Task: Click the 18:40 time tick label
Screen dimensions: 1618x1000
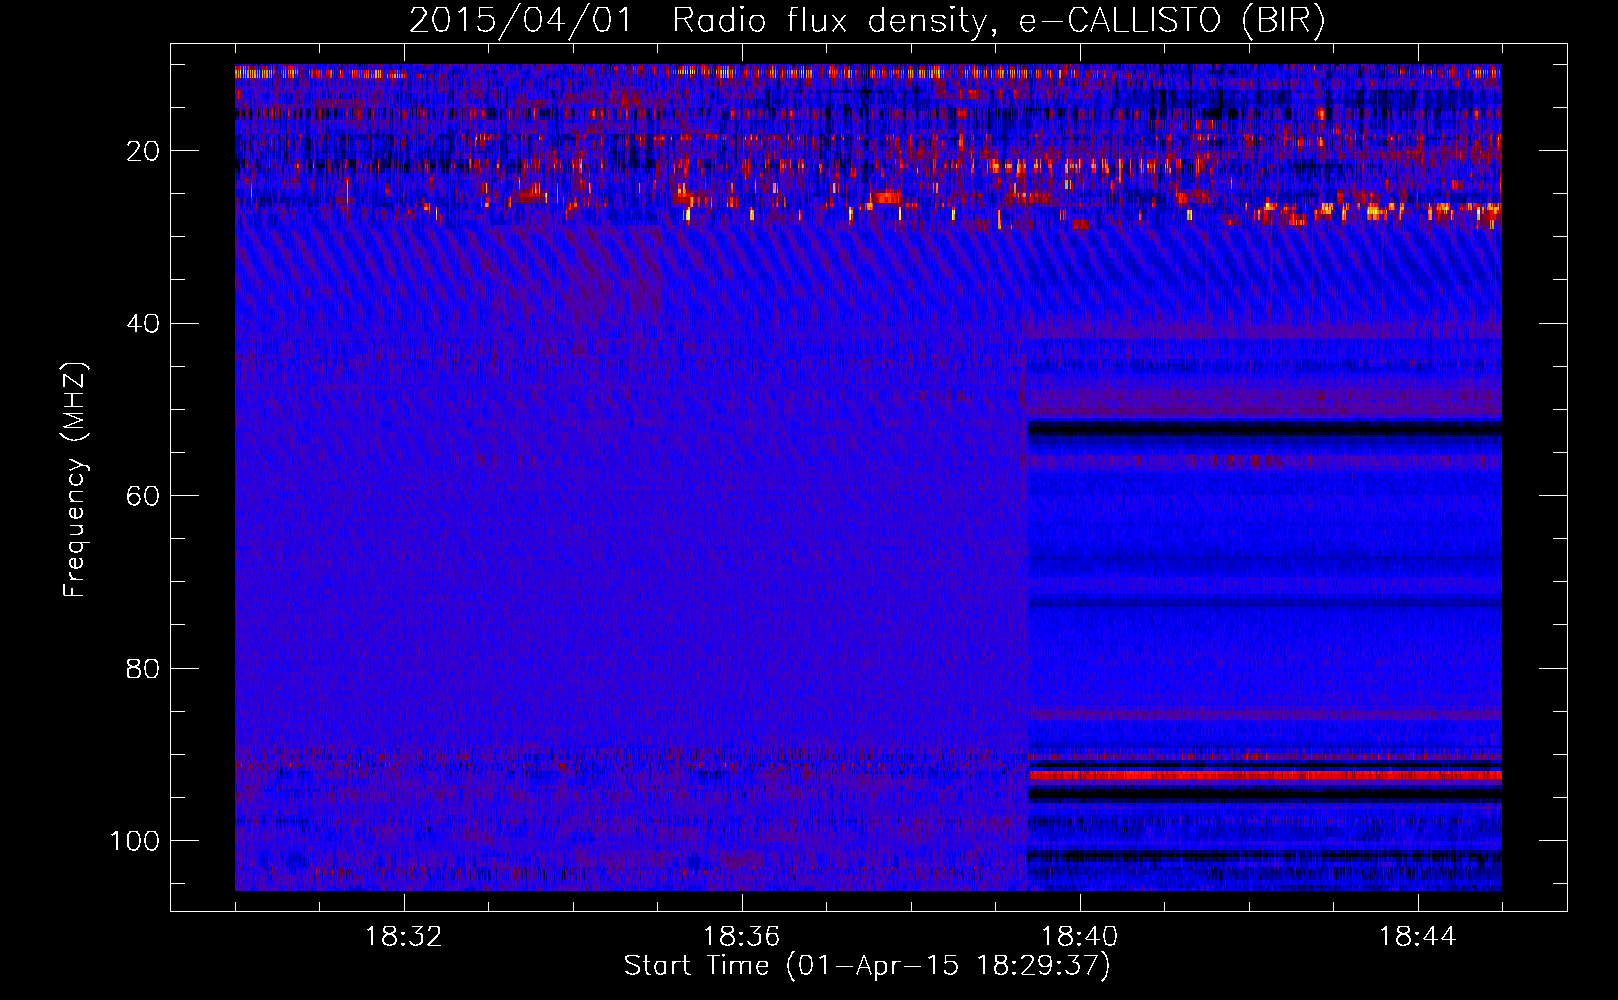Action: (x=1079, y=937)
